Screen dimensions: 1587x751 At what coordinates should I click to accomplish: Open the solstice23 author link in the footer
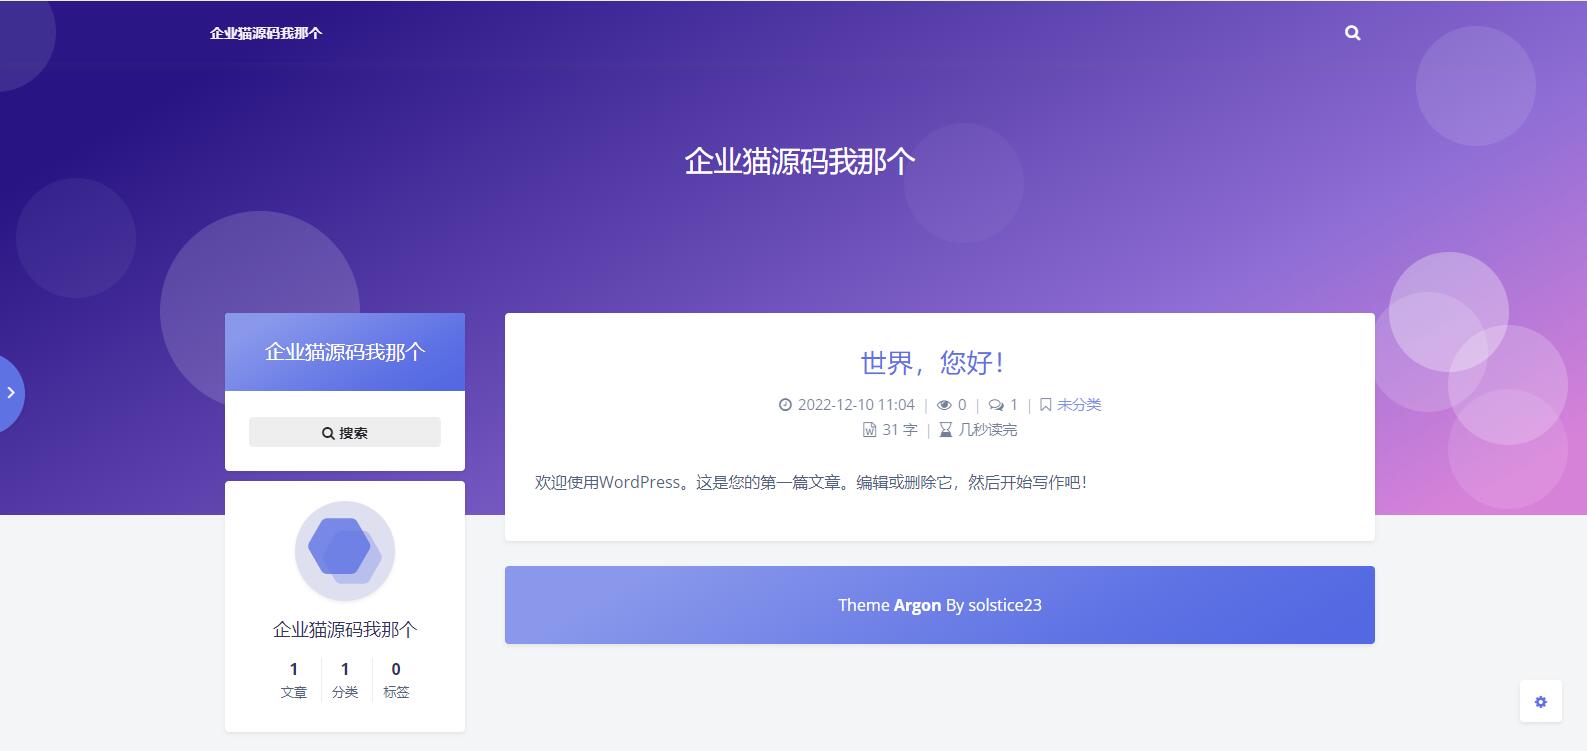[1005, 605]
